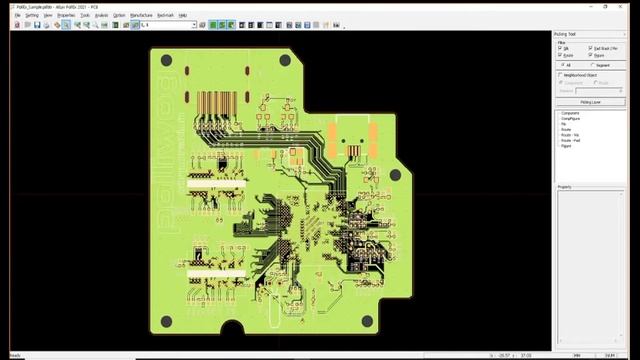The width and height of the screenshot is (640, 360).
Task: Click the dropdown arrow of the layer combo
Action: (x=194, y=25)
